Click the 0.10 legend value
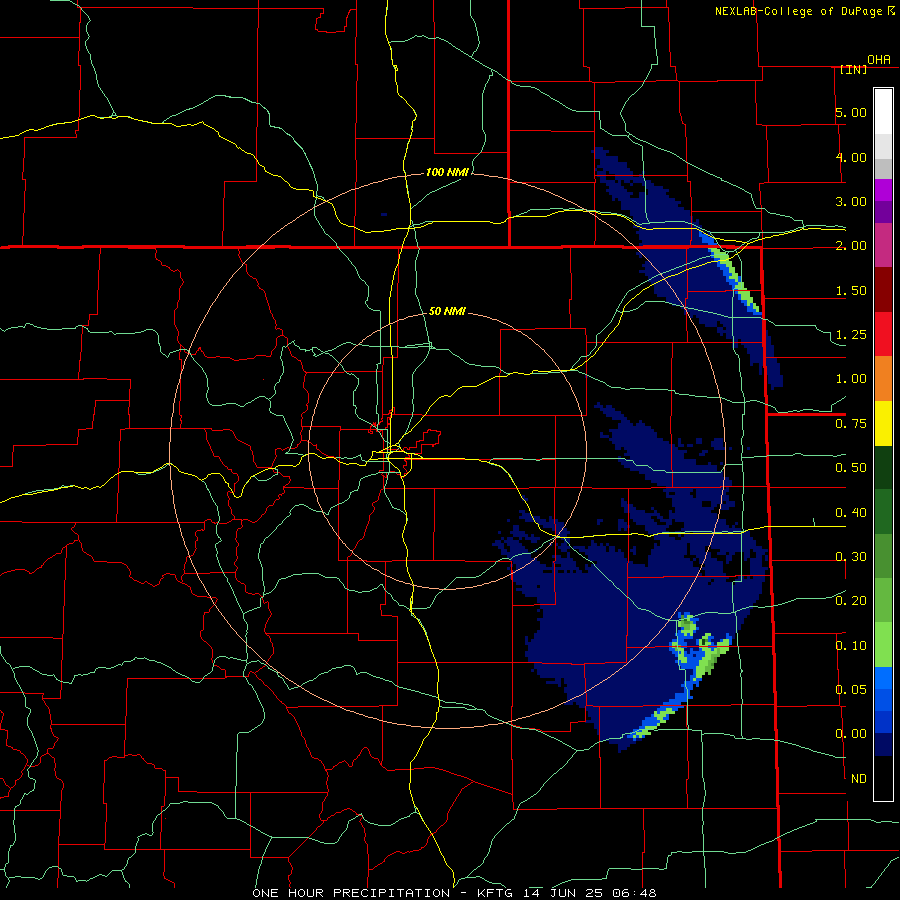Image resolution: width=900 pixels, height=900 pixels. pyautogui.click(x=851, y=646)
